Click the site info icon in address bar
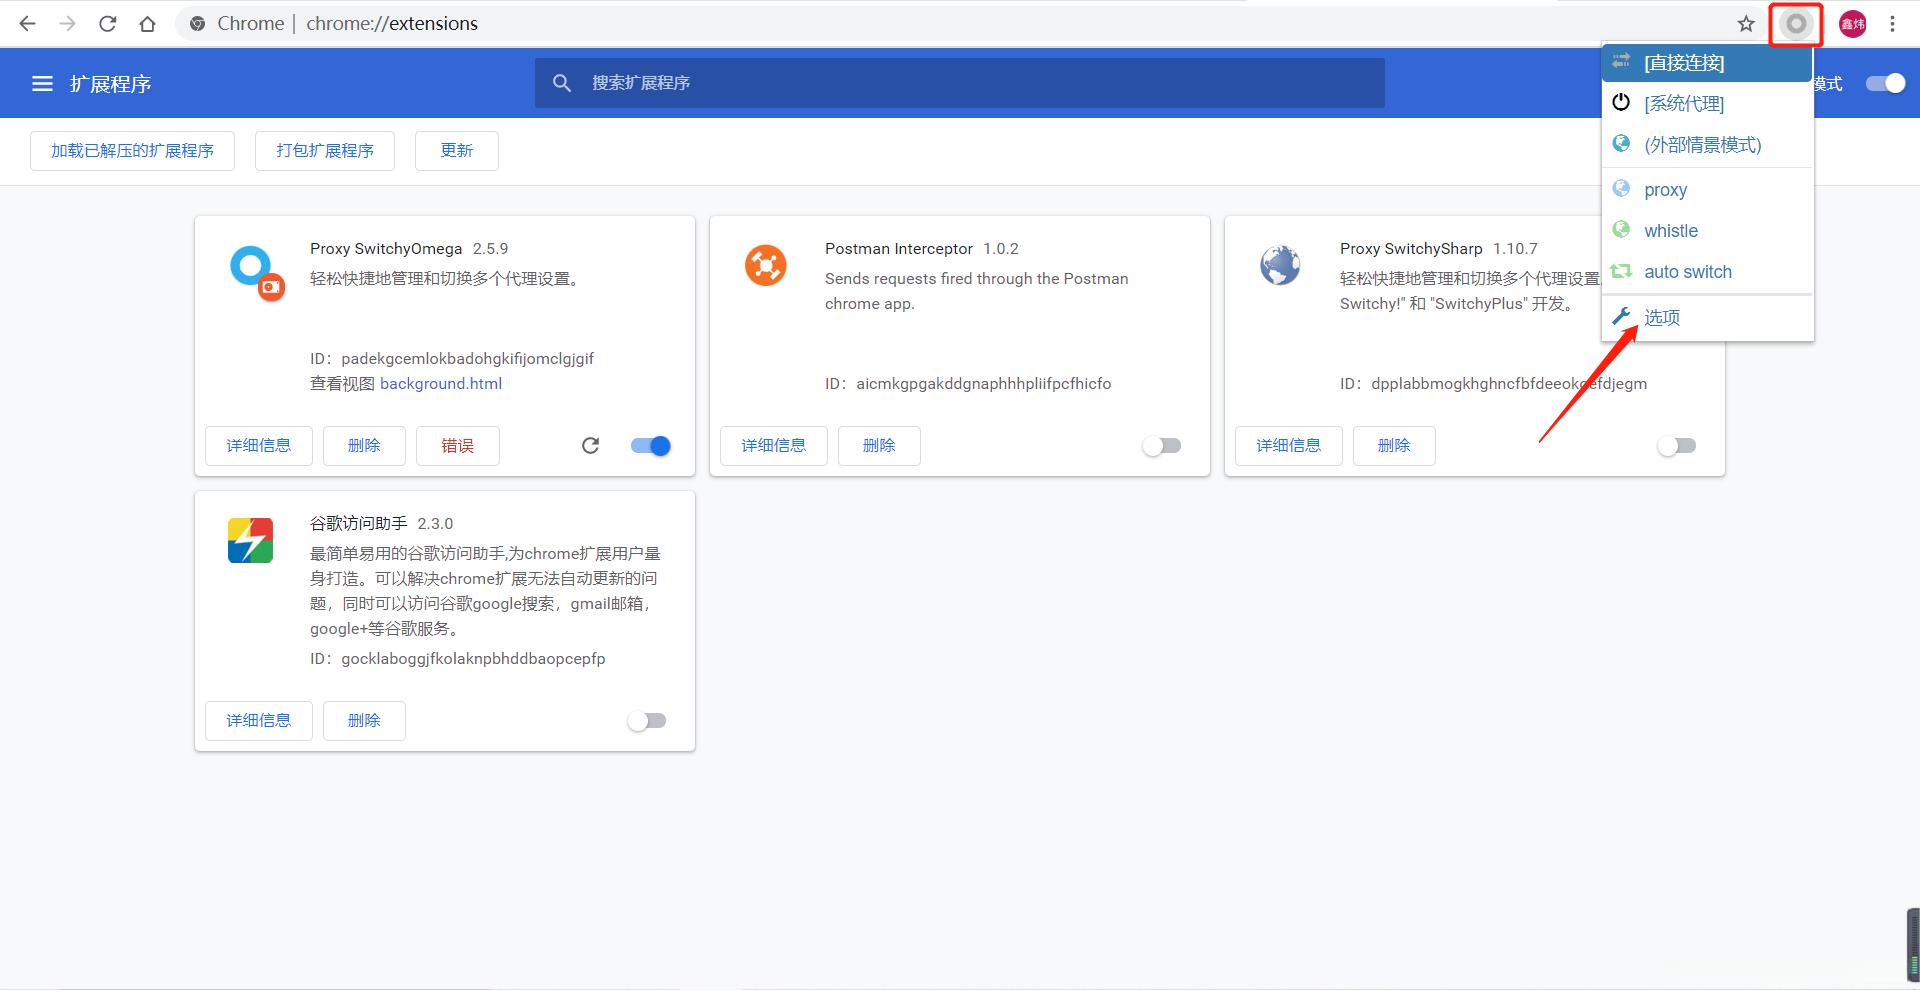The image size is (1920, 990). click(198, 24)
